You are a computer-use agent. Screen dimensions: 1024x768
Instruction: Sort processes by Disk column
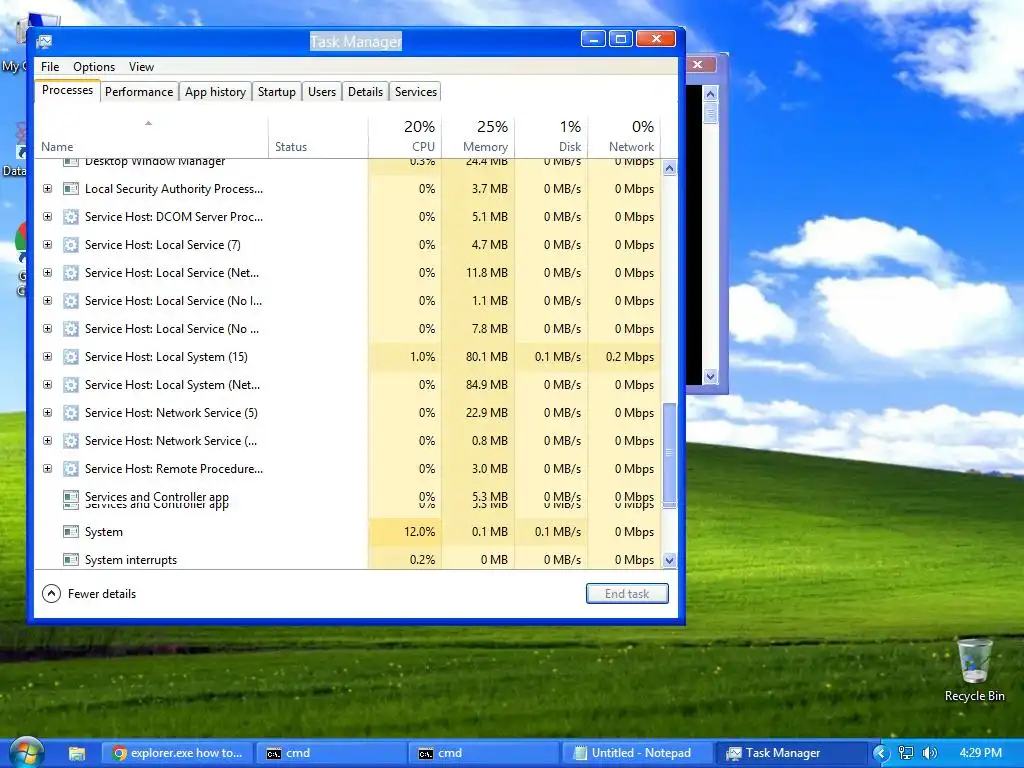click(551, 136)
